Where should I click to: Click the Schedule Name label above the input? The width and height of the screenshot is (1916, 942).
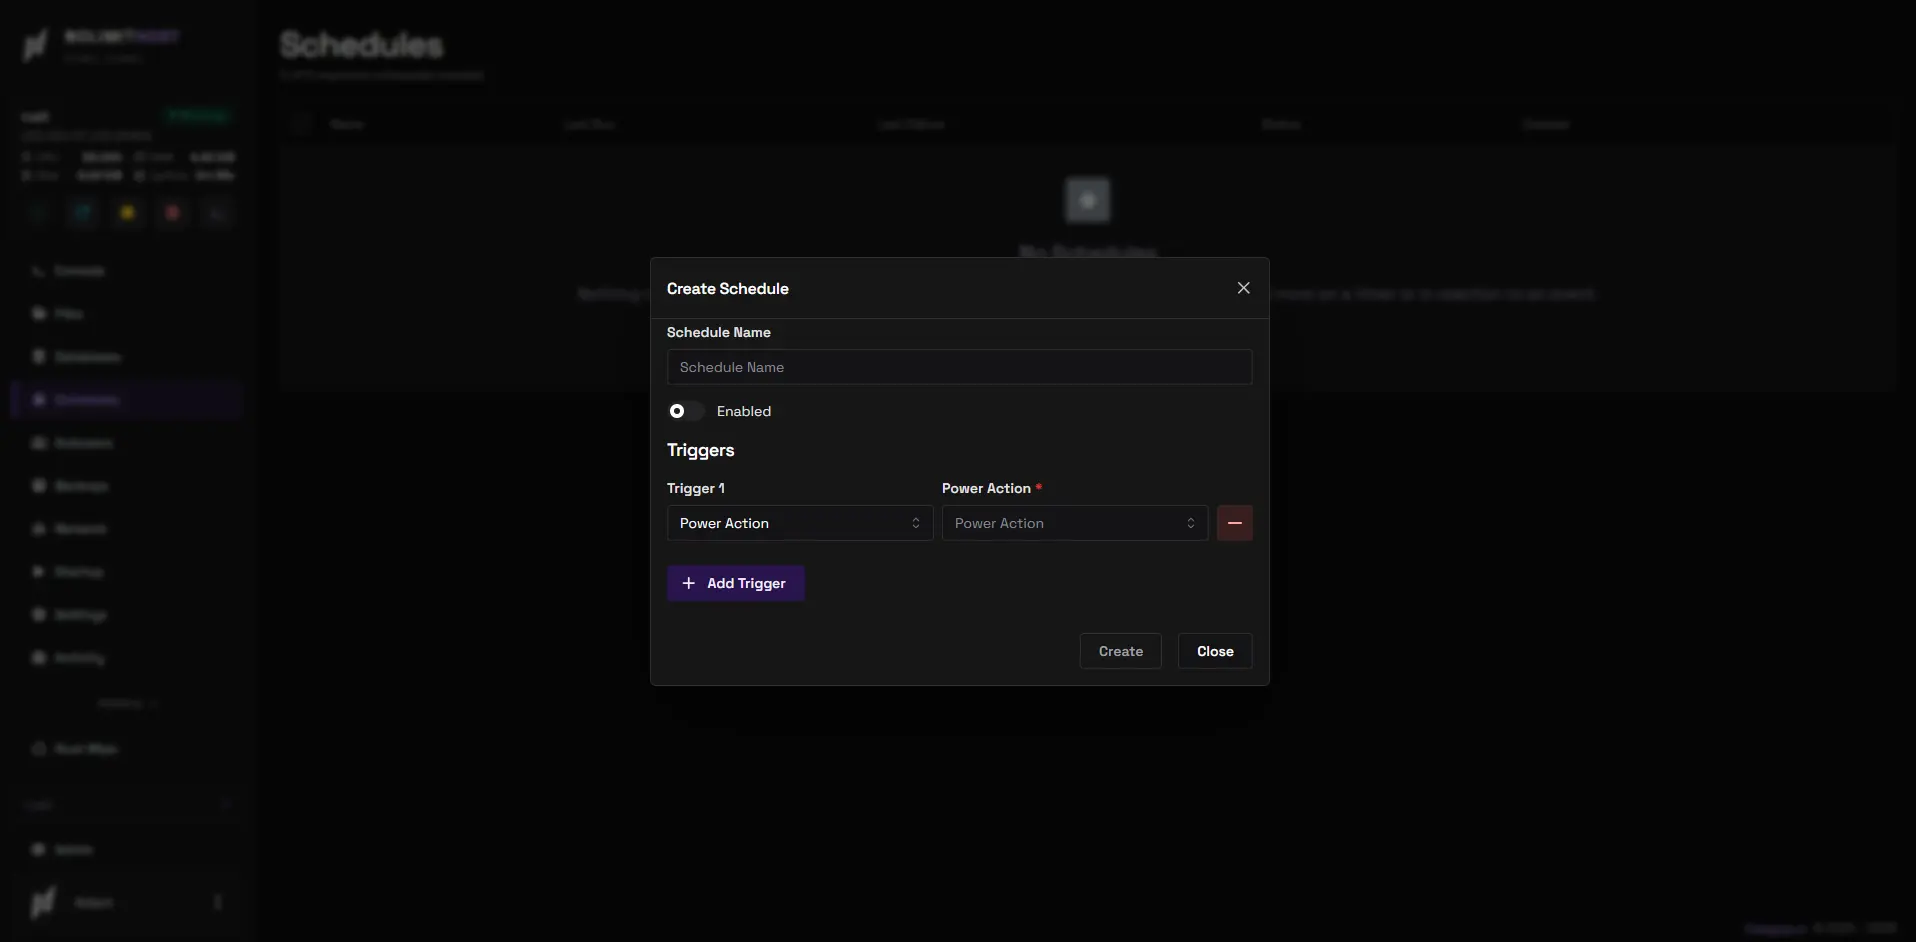point(718,332)
